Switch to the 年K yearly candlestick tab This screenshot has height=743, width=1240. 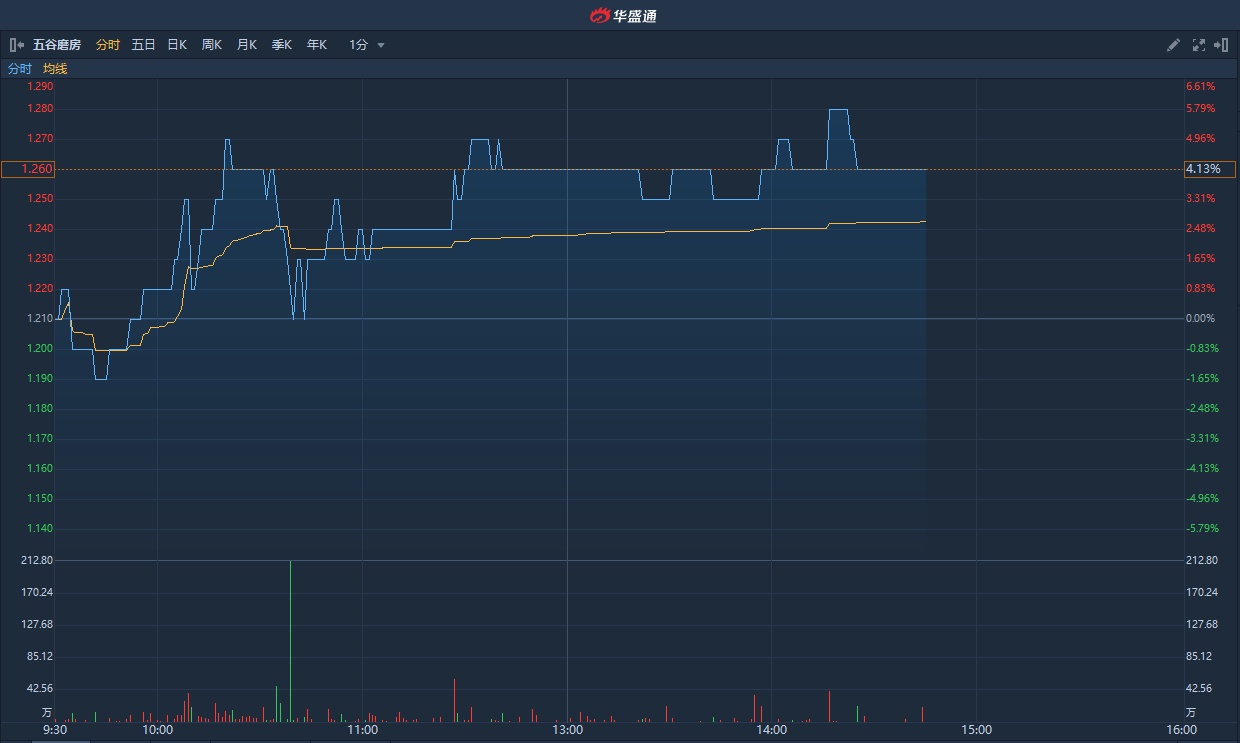[316, 45]
